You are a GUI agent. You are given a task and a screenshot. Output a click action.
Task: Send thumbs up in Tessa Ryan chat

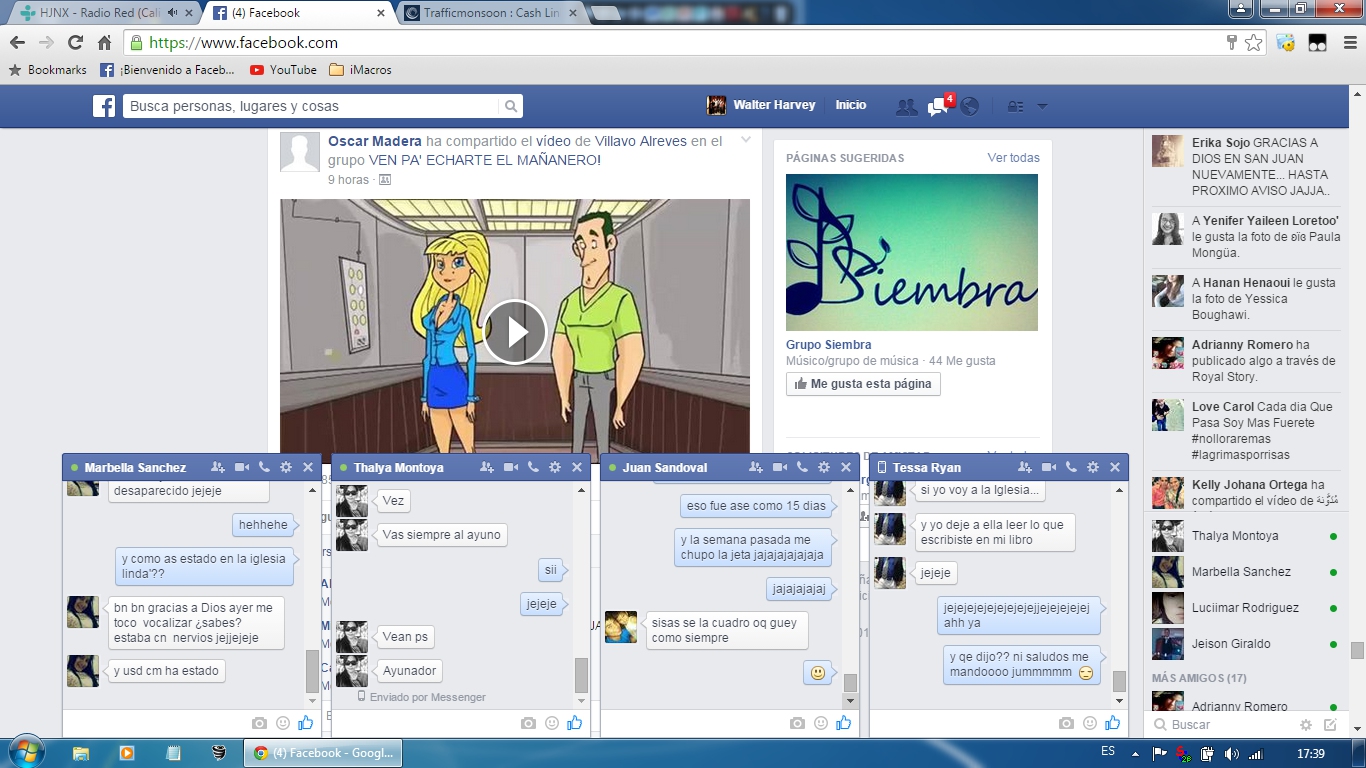pyautogui.click(x=1113, y=722)
